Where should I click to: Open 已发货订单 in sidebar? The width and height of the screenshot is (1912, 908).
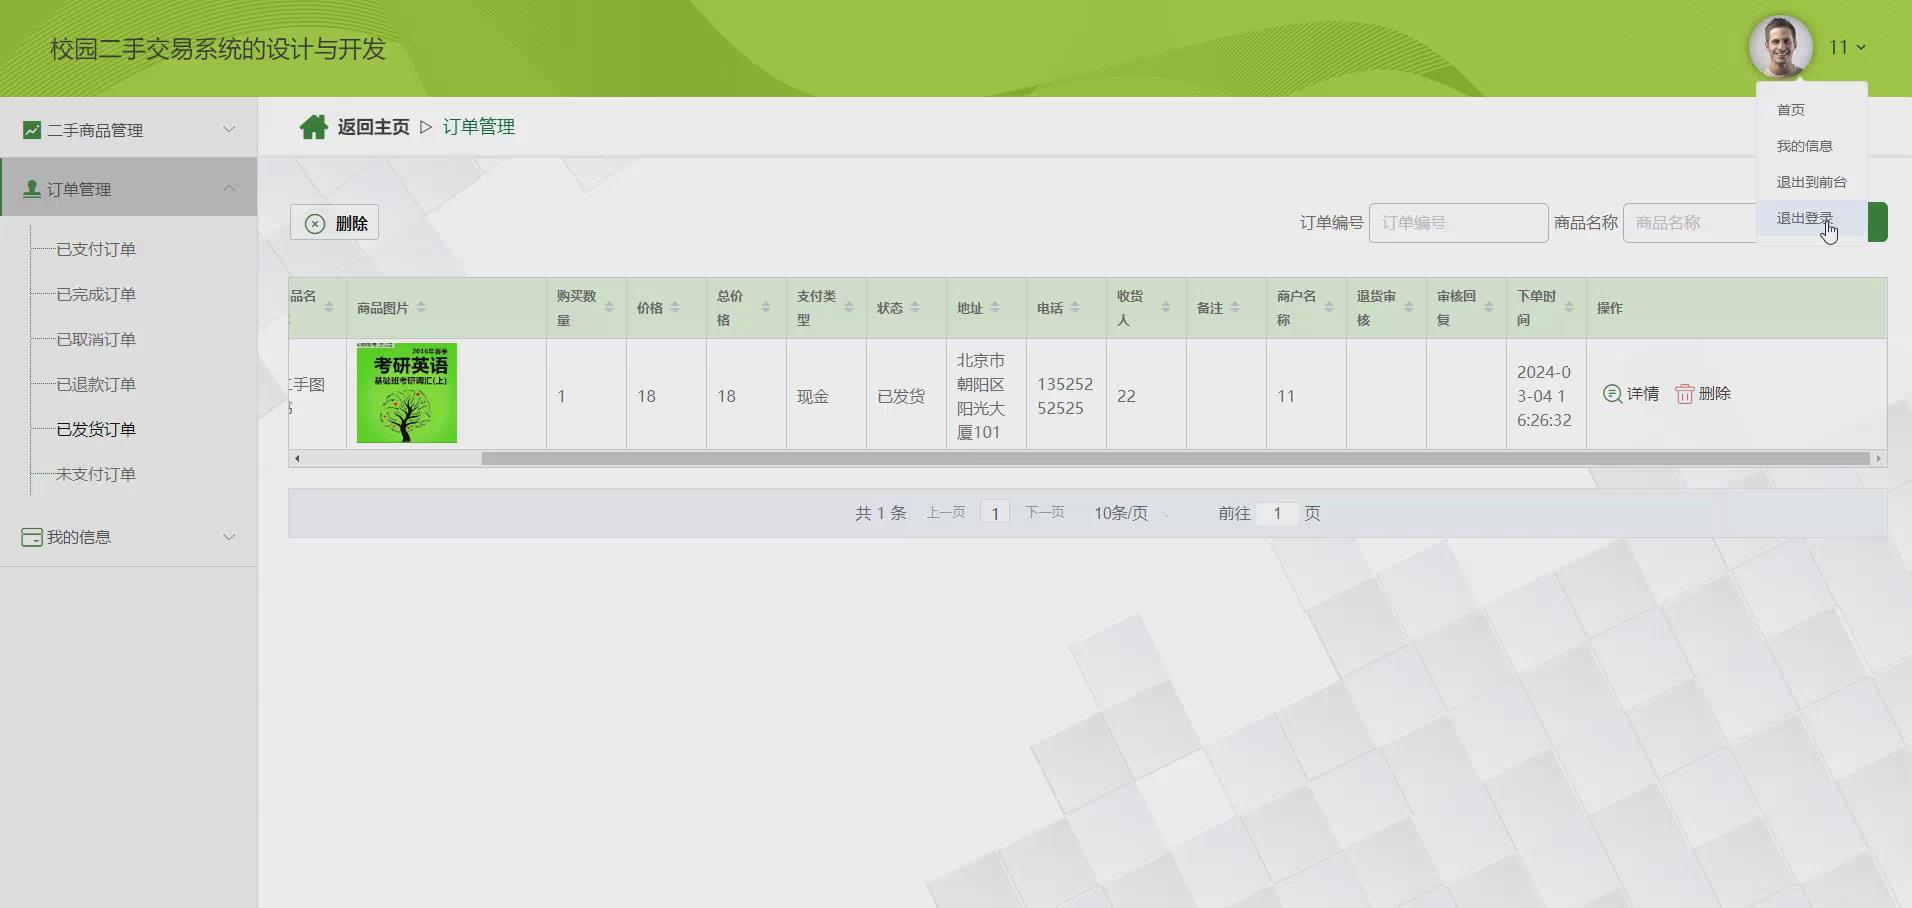96,429
